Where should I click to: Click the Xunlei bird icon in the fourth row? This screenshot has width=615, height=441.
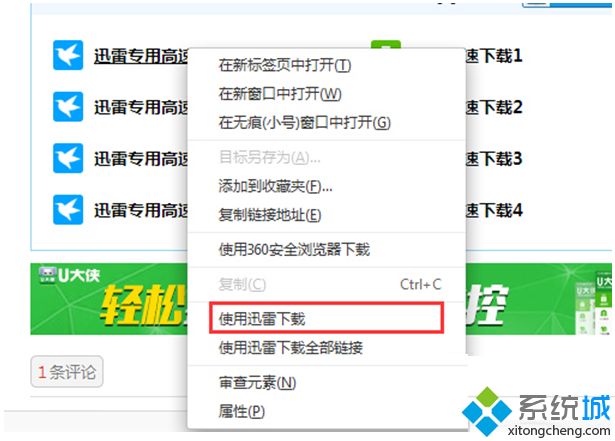[x=68, y=210]
